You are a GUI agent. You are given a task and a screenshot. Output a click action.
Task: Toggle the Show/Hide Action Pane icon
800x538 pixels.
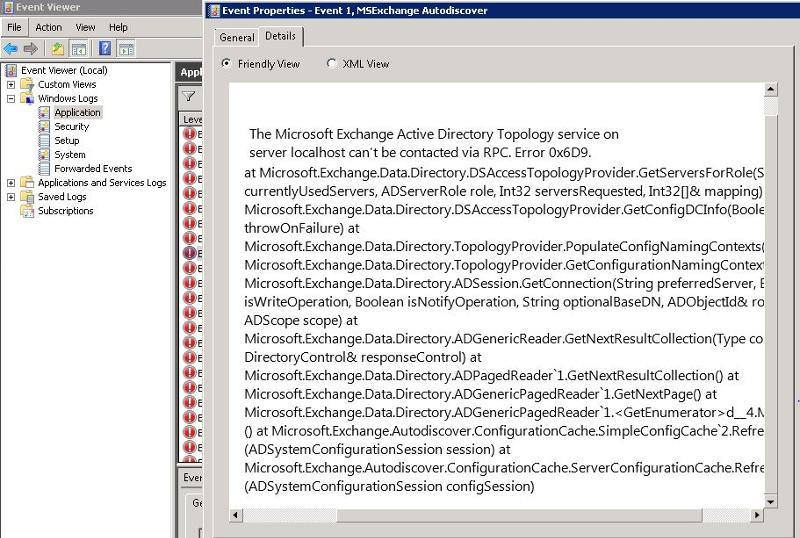126,49
